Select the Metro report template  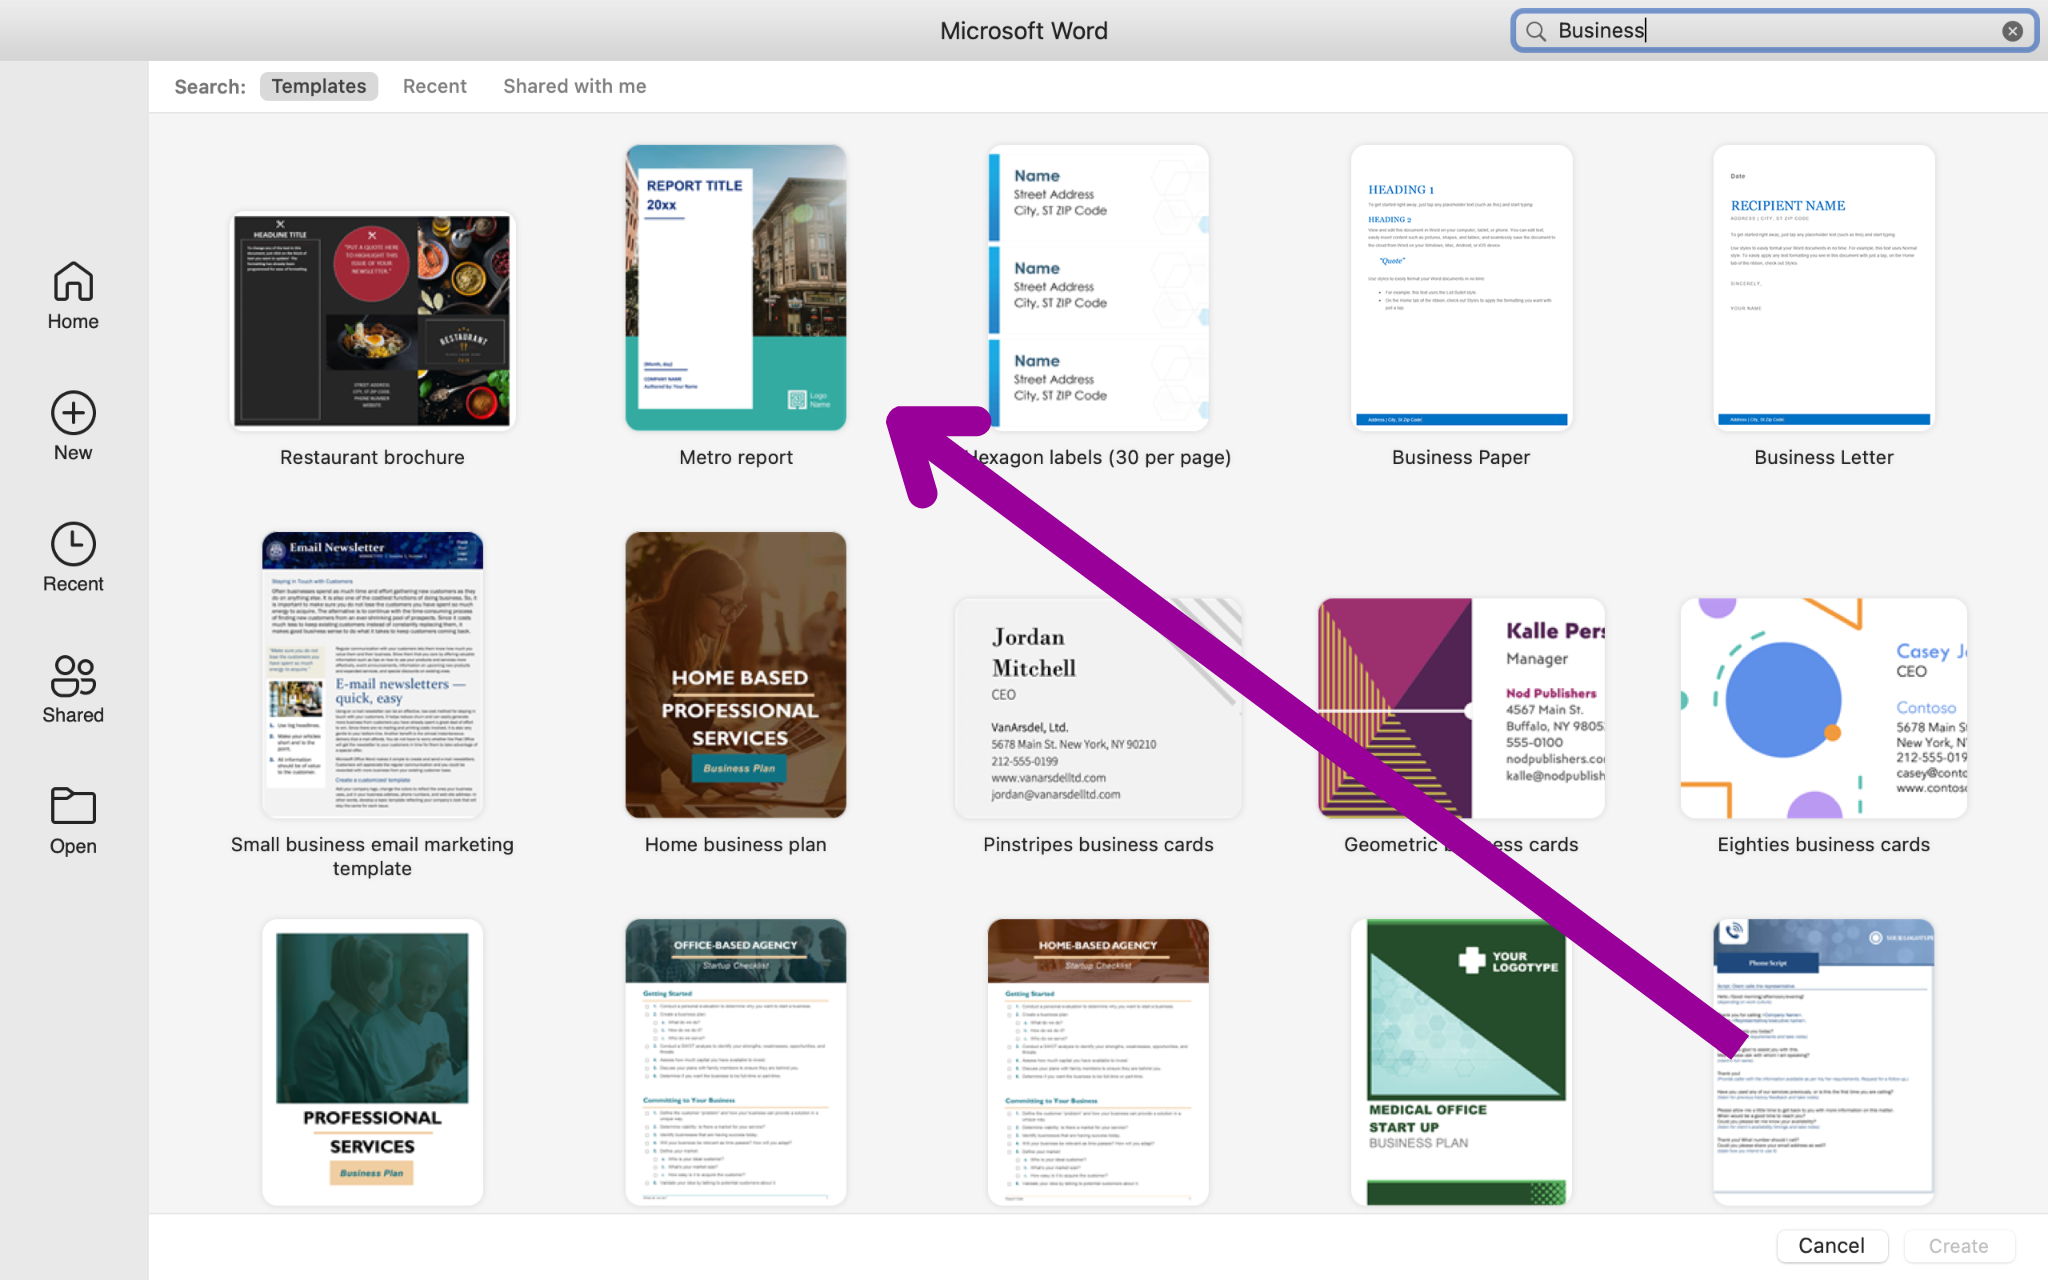[x=736, y=288]
